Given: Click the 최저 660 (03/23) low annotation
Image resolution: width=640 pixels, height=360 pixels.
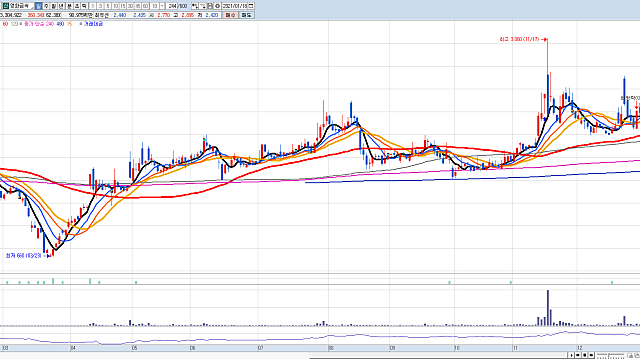Looking at the screenshot, I should coord(27,256).
